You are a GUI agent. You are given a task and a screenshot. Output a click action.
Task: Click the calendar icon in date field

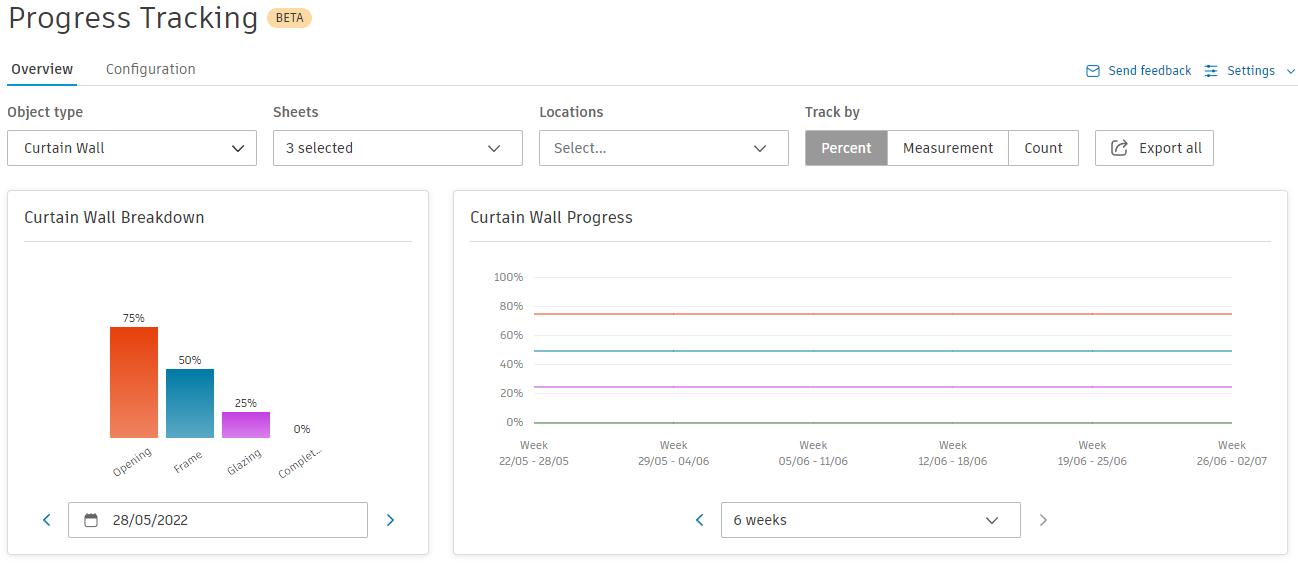click(x=91, y=520)
